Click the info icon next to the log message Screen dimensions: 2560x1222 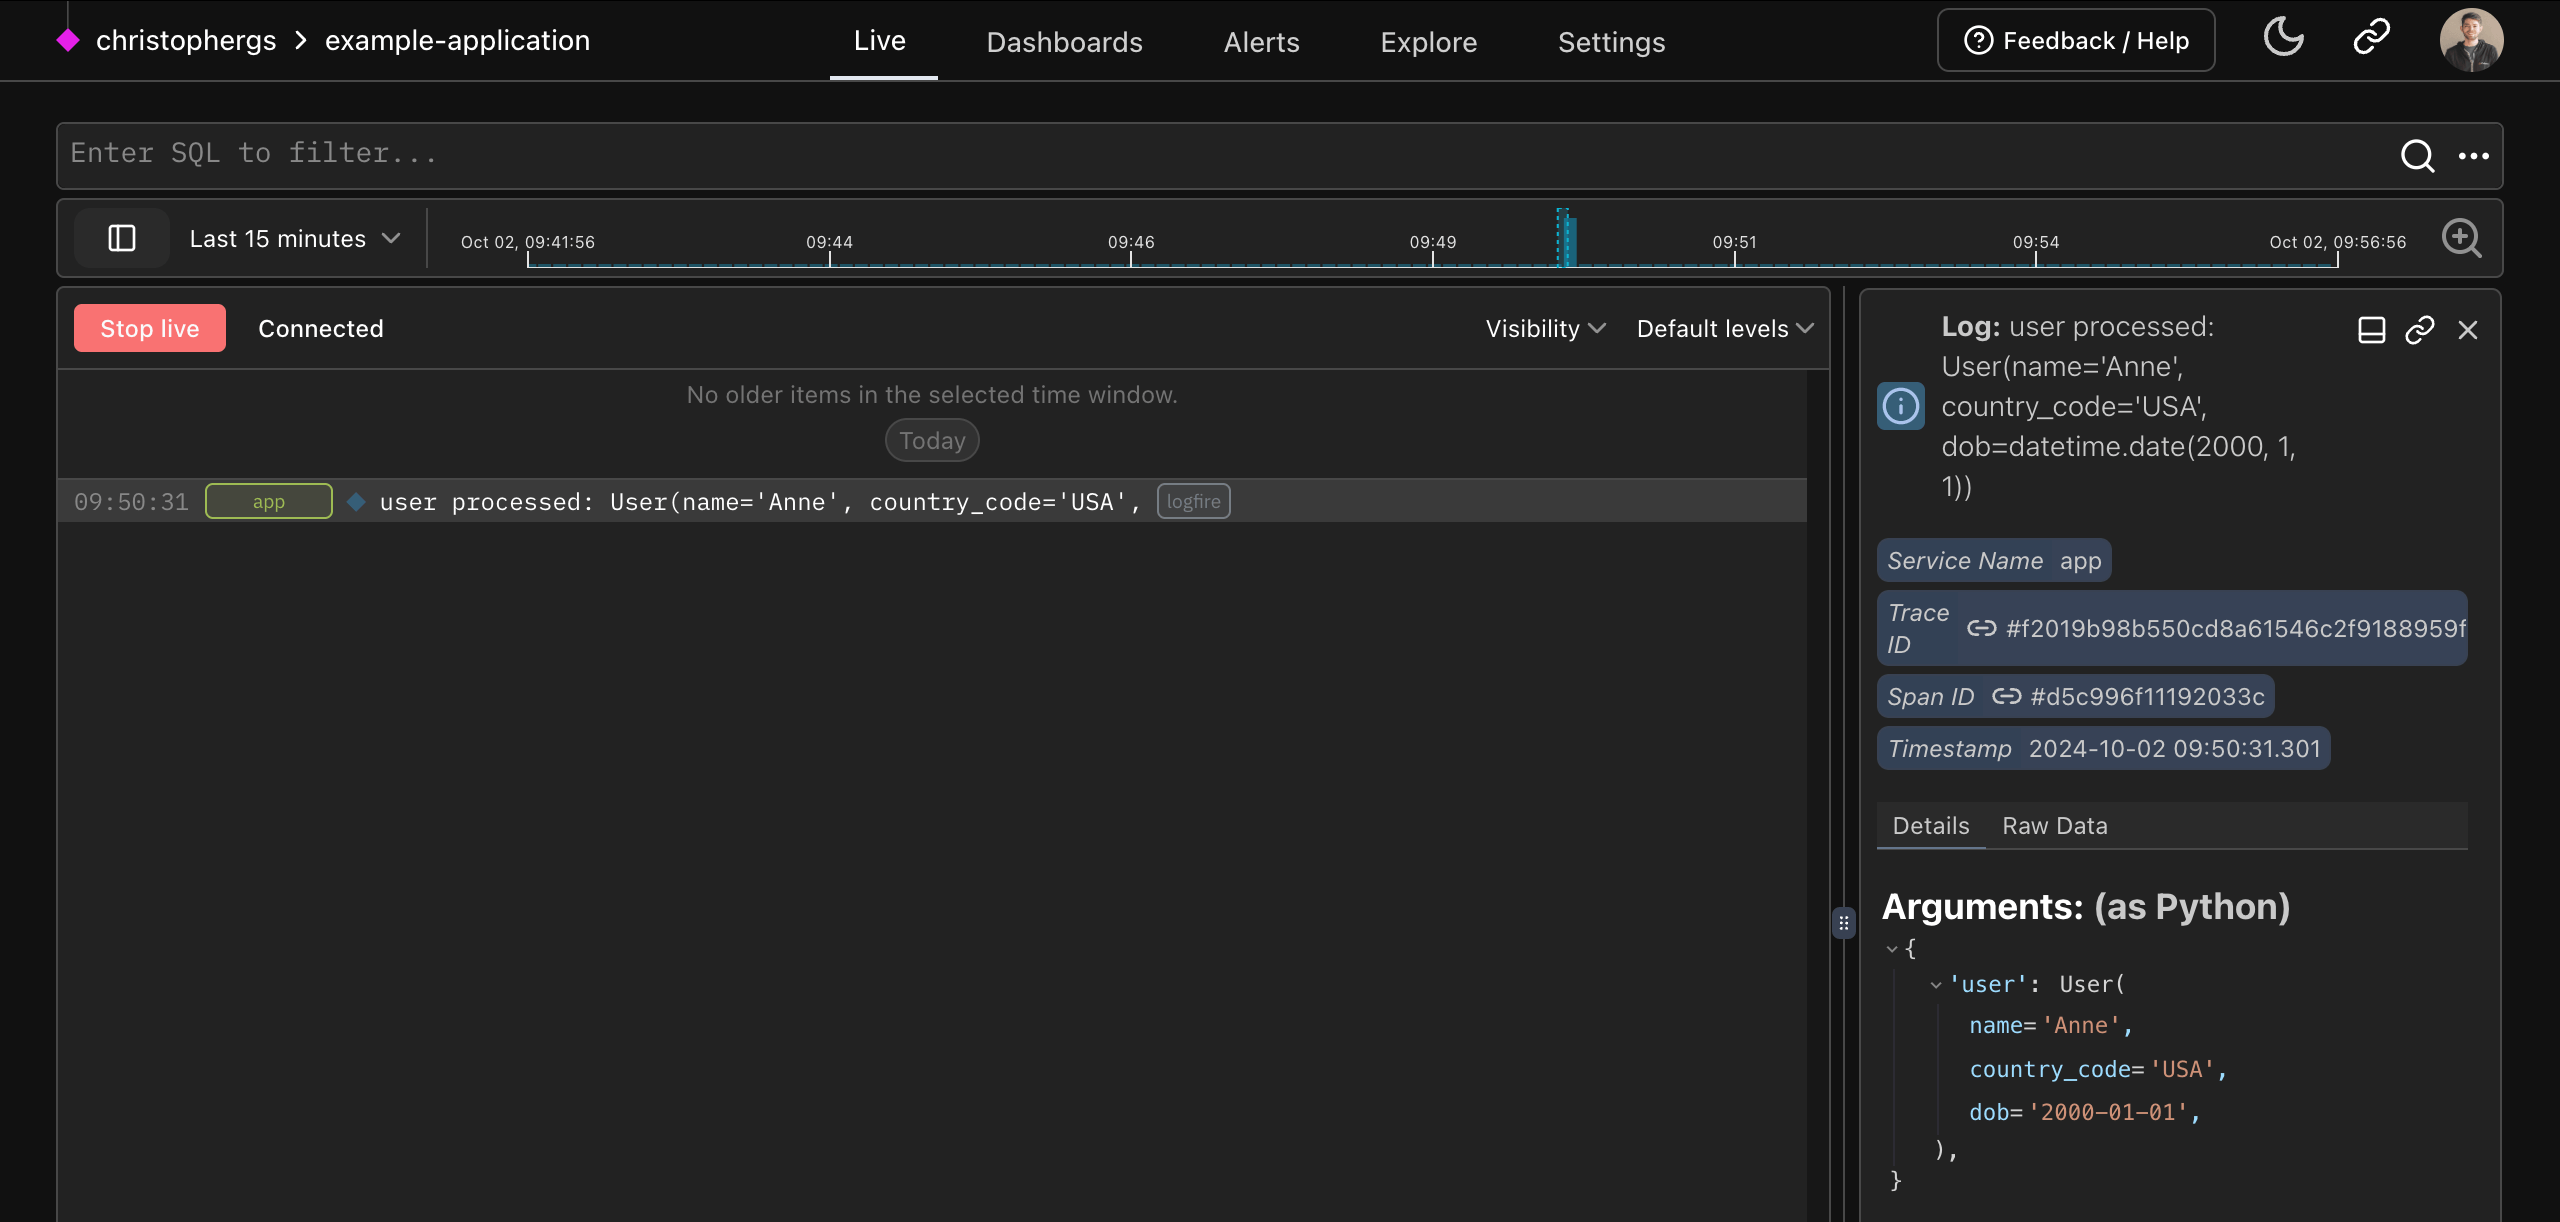click(1899, 406)
